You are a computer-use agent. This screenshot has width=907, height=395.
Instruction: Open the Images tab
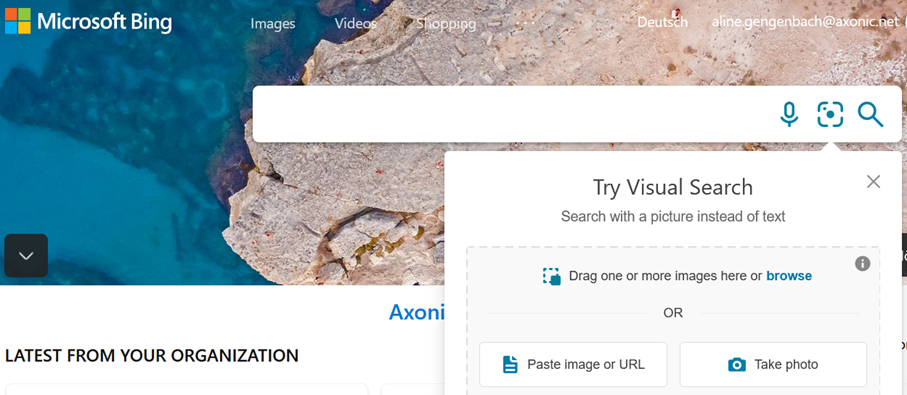pos(272,23)
